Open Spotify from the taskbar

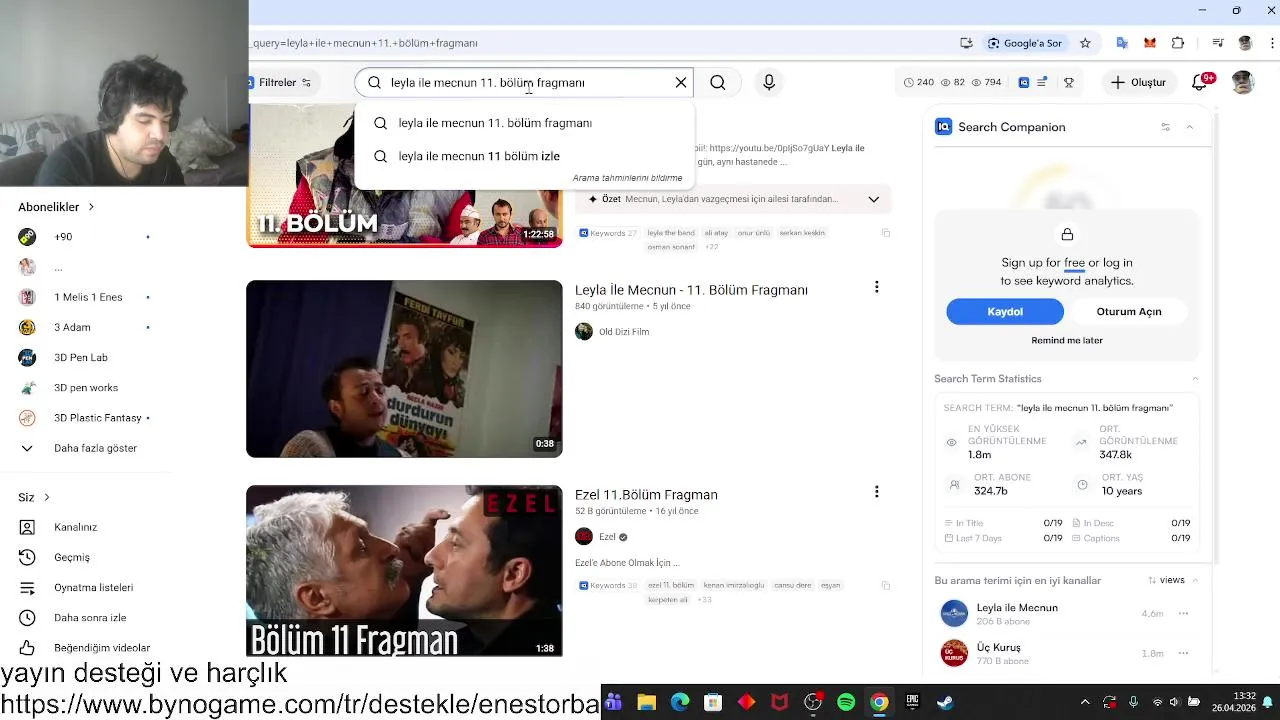click(x=846, y=702)
